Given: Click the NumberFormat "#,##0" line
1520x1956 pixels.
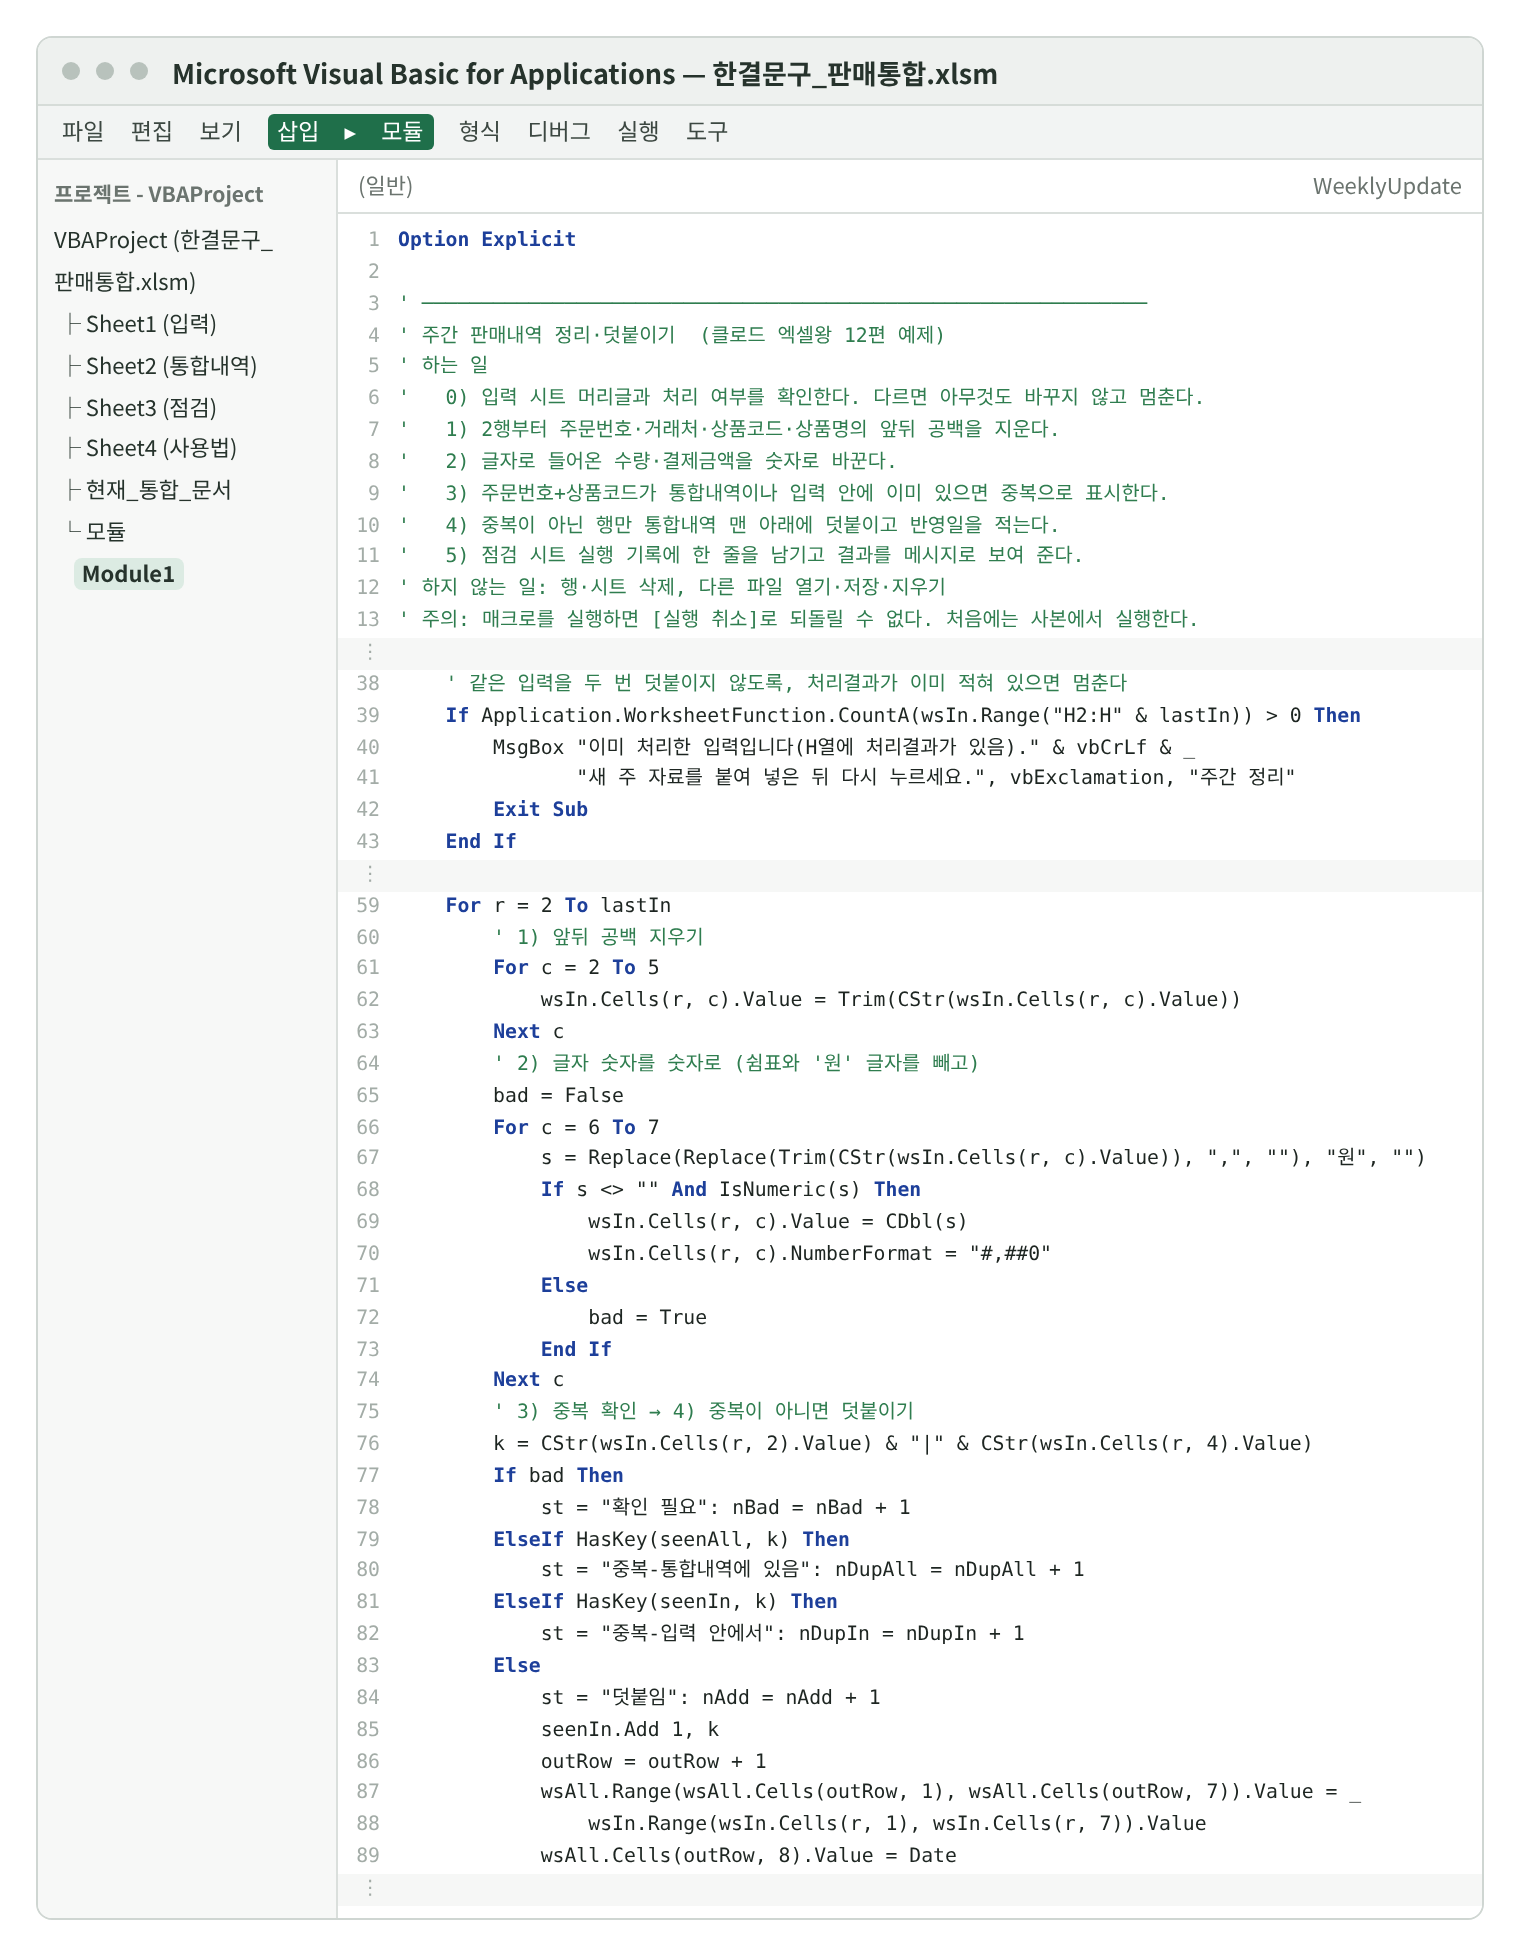Looking at the screenshot, I should (819, 1253).
